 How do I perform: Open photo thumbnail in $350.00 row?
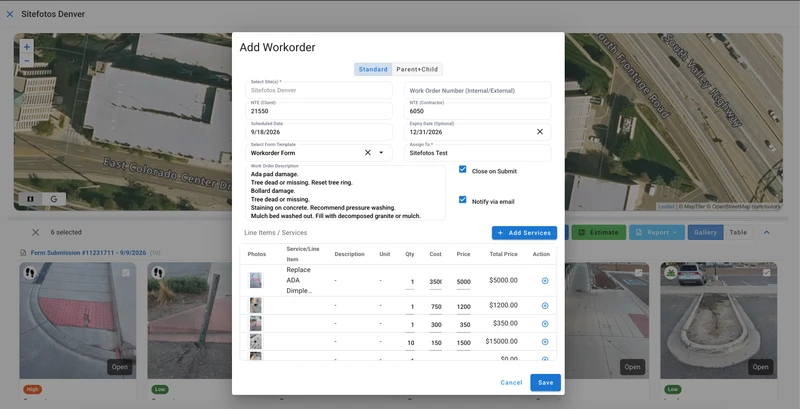click(x=256, y=323)
